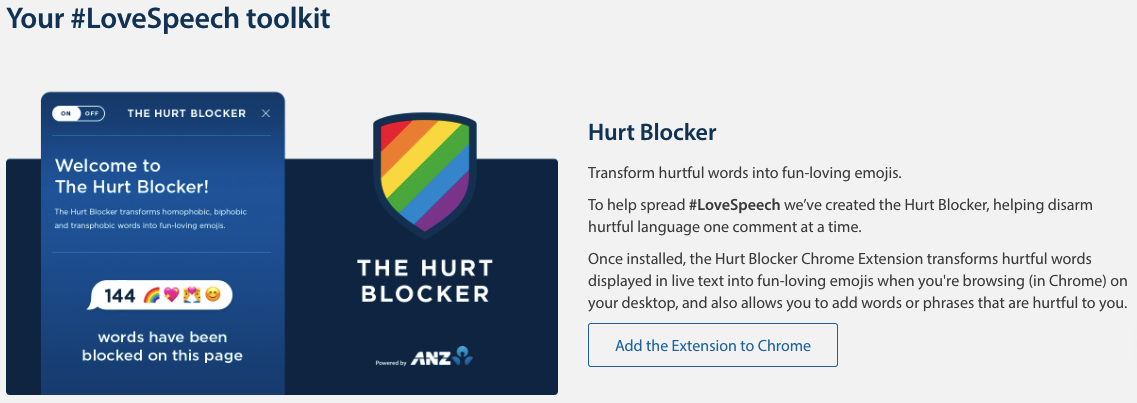Click the smiling face emoji
The width and height of the screenshot is (1137, 403).
212,295
